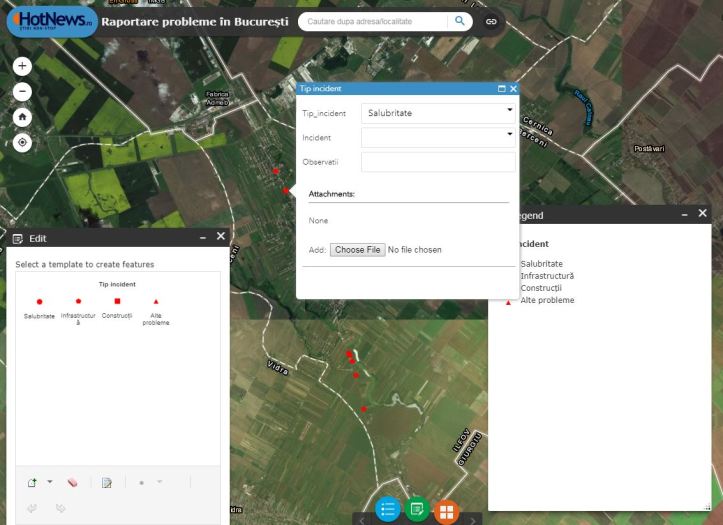Open the orange basemap gallery widget

(x=446, y=510)
